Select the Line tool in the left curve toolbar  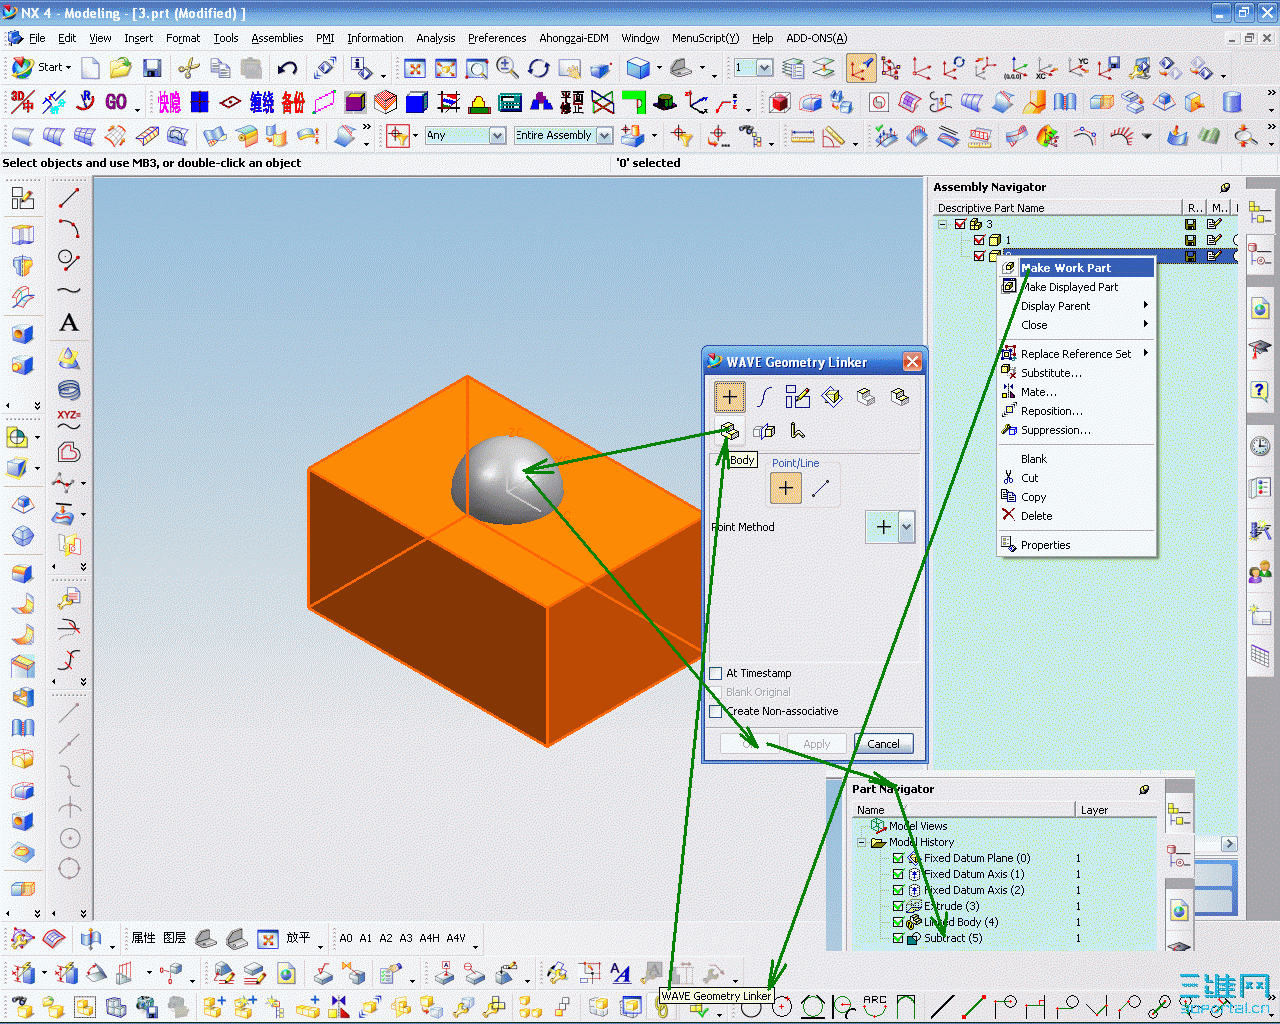[x=69, y=198]
